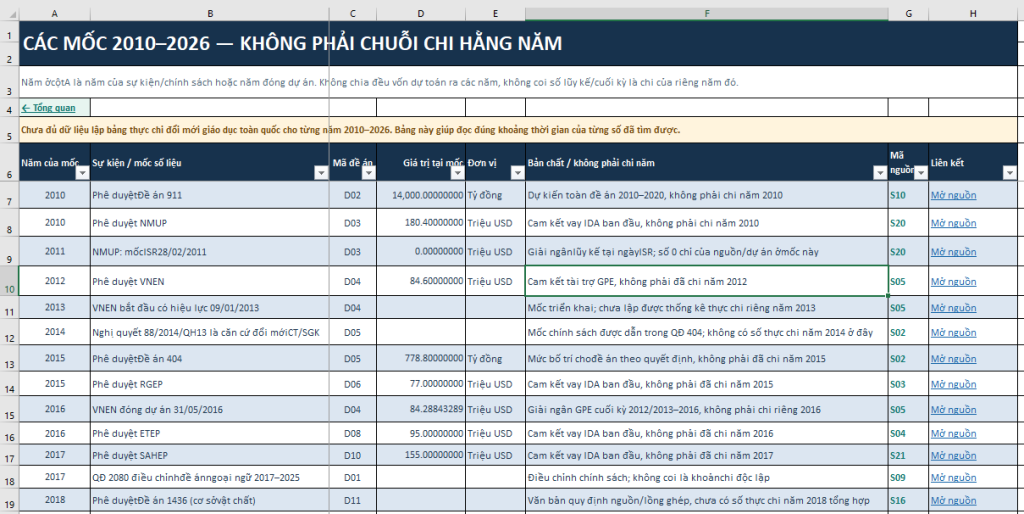Click the title cell CÁC MỐC 2010–2026
1024x514 pixels.
click(519, 43)
